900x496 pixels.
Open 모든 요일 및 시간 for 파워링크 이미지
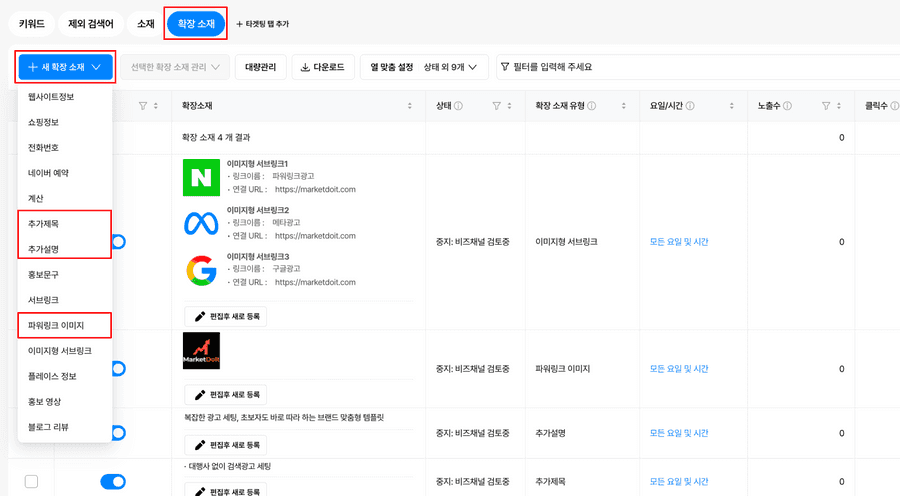coord(679,369)
